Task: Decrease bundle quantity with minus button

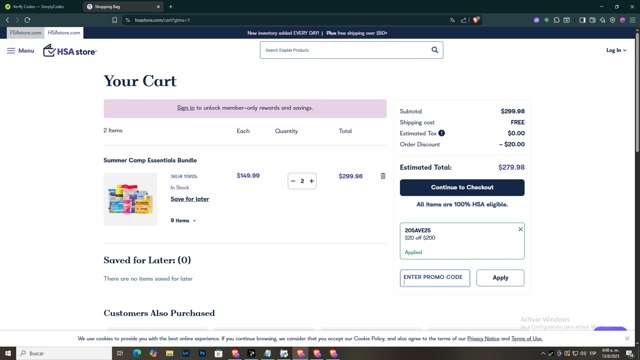Action: pos(293,181)
